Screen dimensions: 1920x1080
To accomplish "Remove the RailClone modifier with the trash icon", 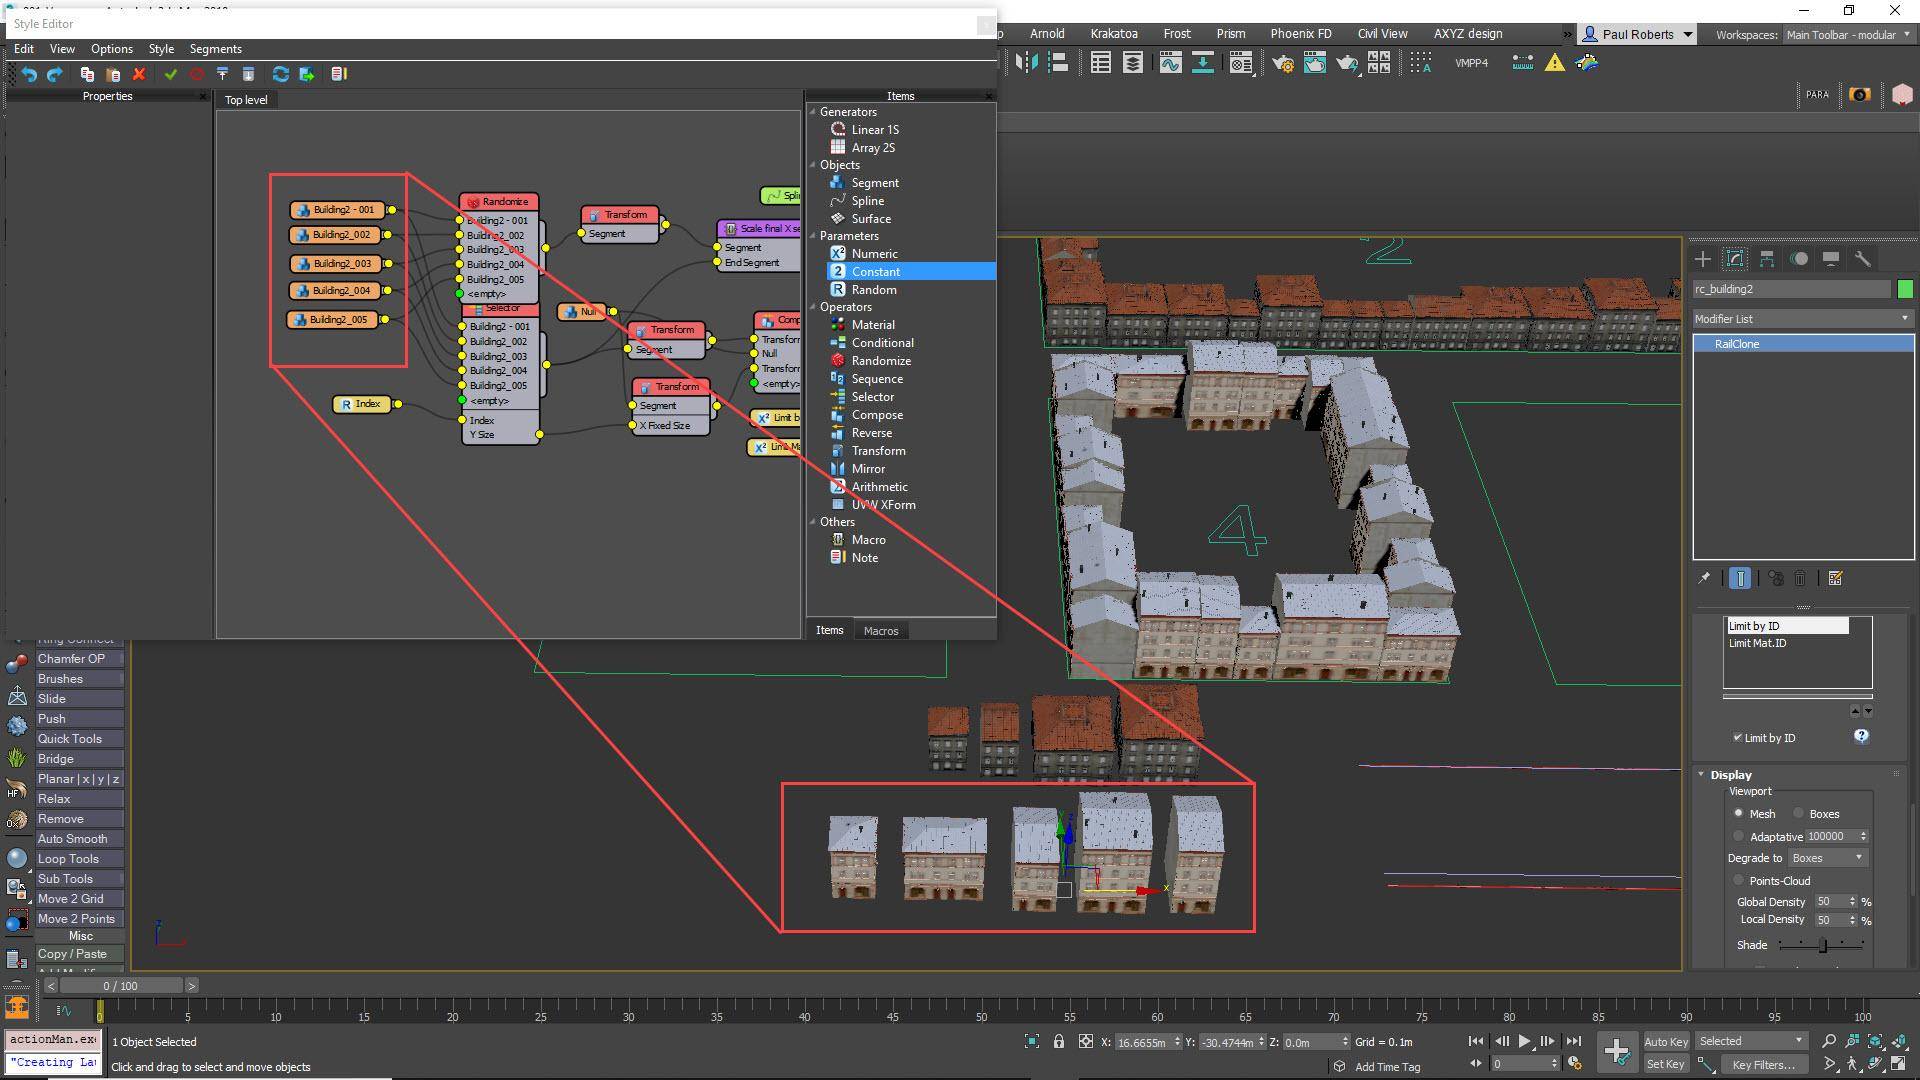I will pyautogui.click(x=1801, y=578).
